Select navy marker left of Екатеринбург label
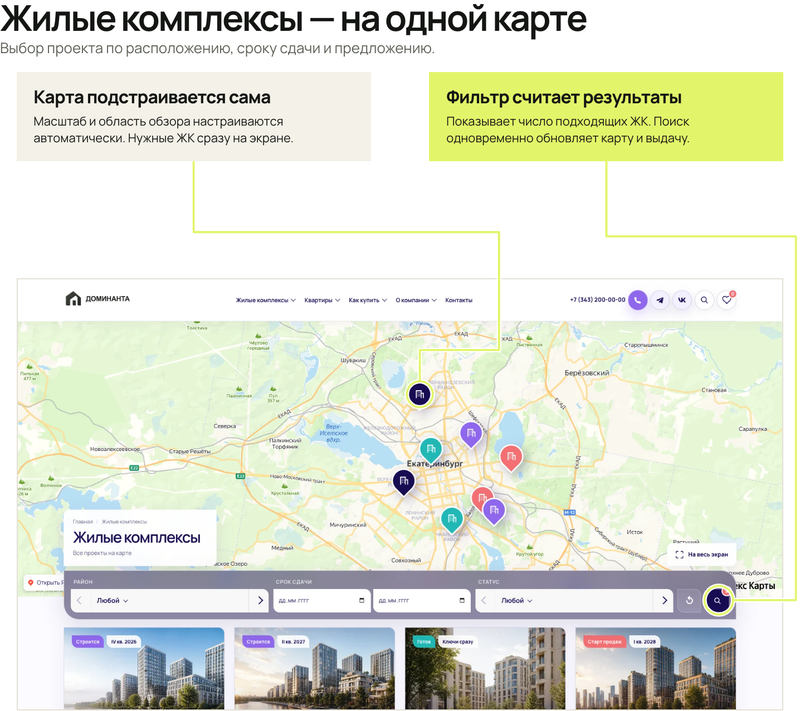 [404, 482]
